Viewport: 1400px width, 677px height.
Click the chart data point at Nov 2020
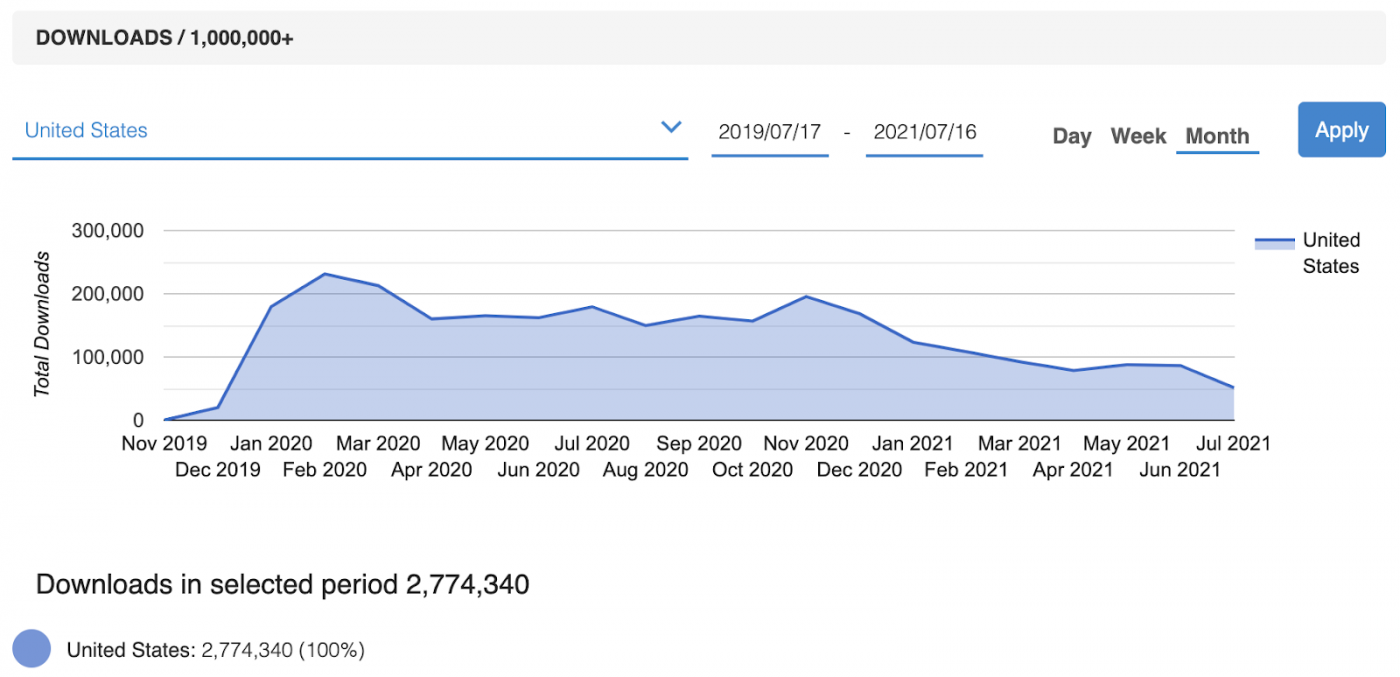(x=806, y=296)
